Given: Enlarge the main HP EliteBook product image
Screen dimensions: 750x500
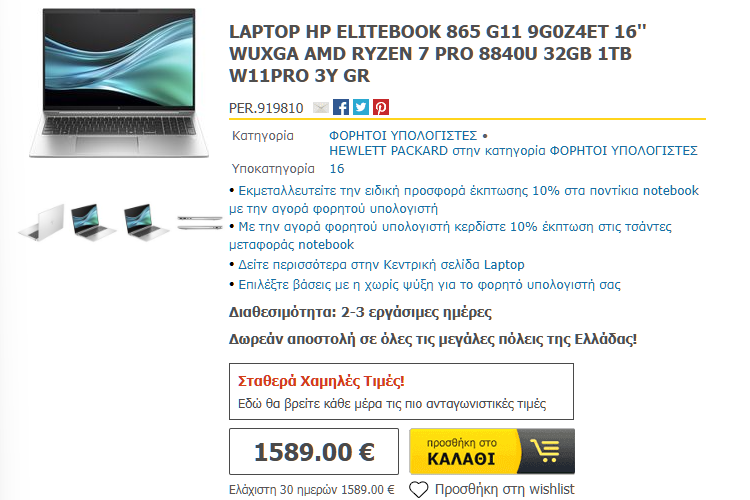Looking at the screenshot, I should pyautogui.click(x=119, y=83).
